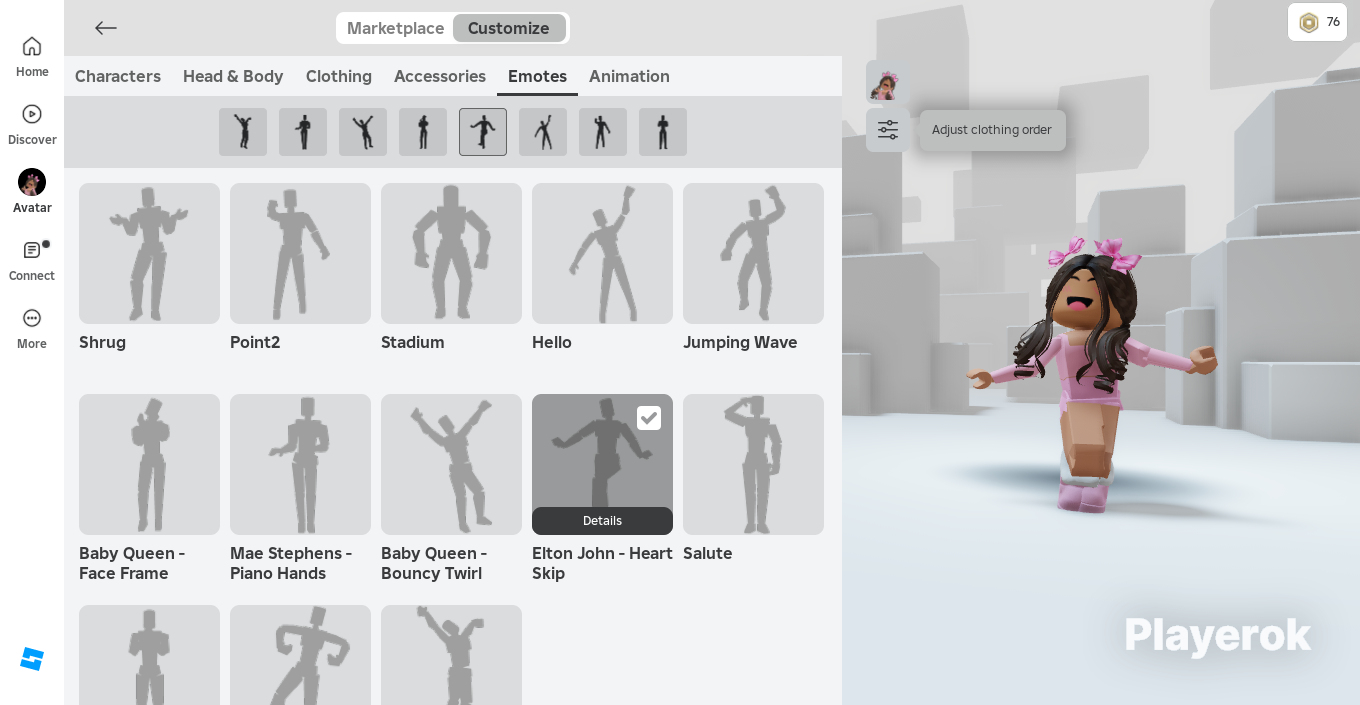Click the 3D avatar preview character
The width and height of the screenshot is (1360, 705).
point(1090,375)
